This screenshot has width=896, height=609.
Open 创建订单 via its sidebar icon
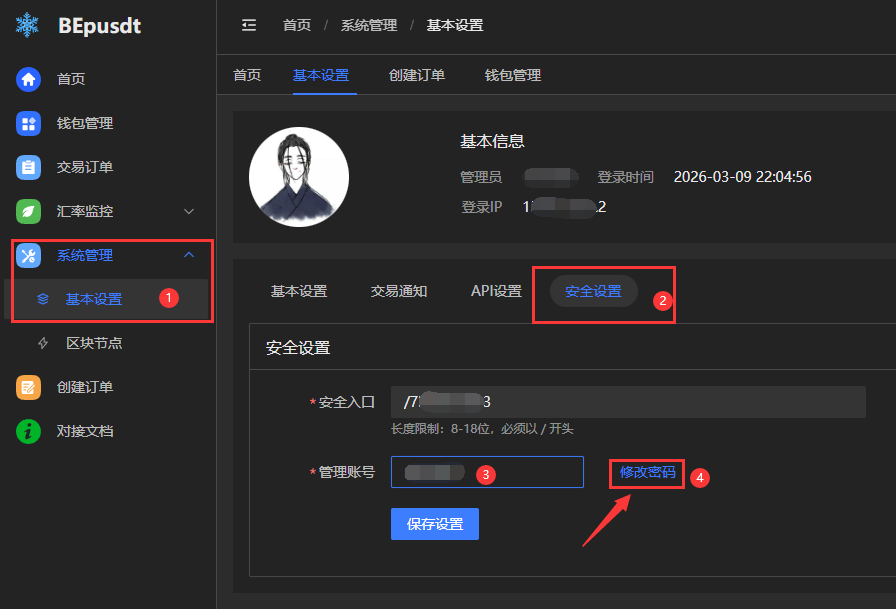tap(28, 387)
